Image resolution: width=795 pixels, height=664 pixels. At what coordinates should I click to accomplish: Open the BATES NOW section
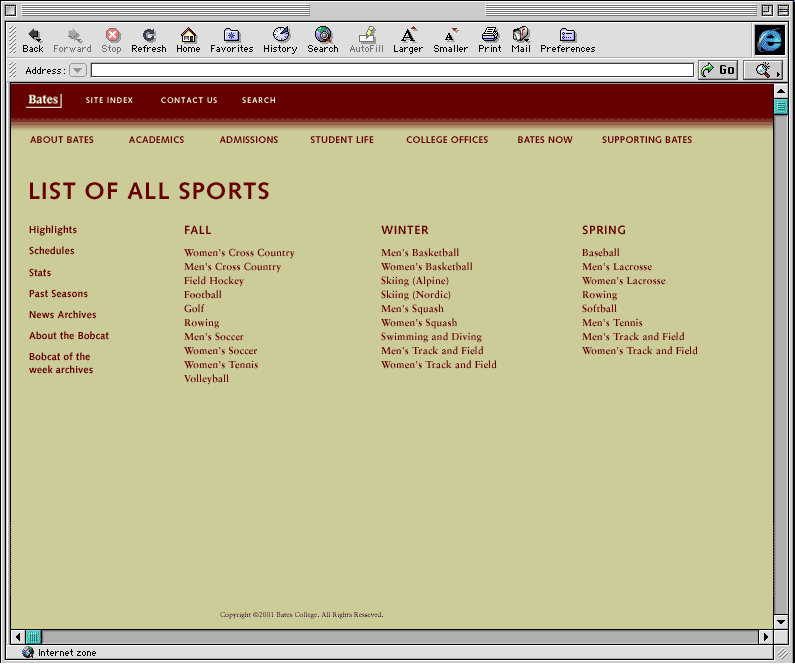(x=545, y=139)
